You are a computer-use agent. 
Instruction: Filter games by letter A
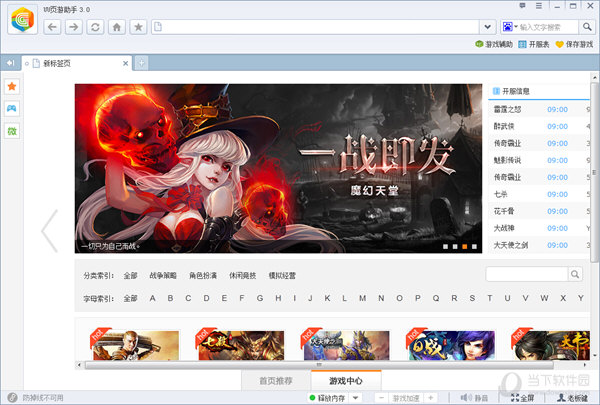click(x=152, y=298)
